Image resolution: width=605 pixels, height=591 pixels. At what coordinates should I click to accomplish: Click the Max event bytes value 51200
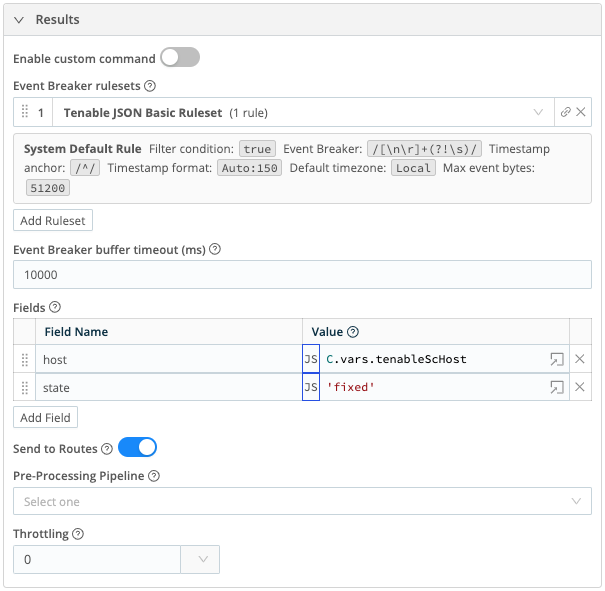point(48,188)
